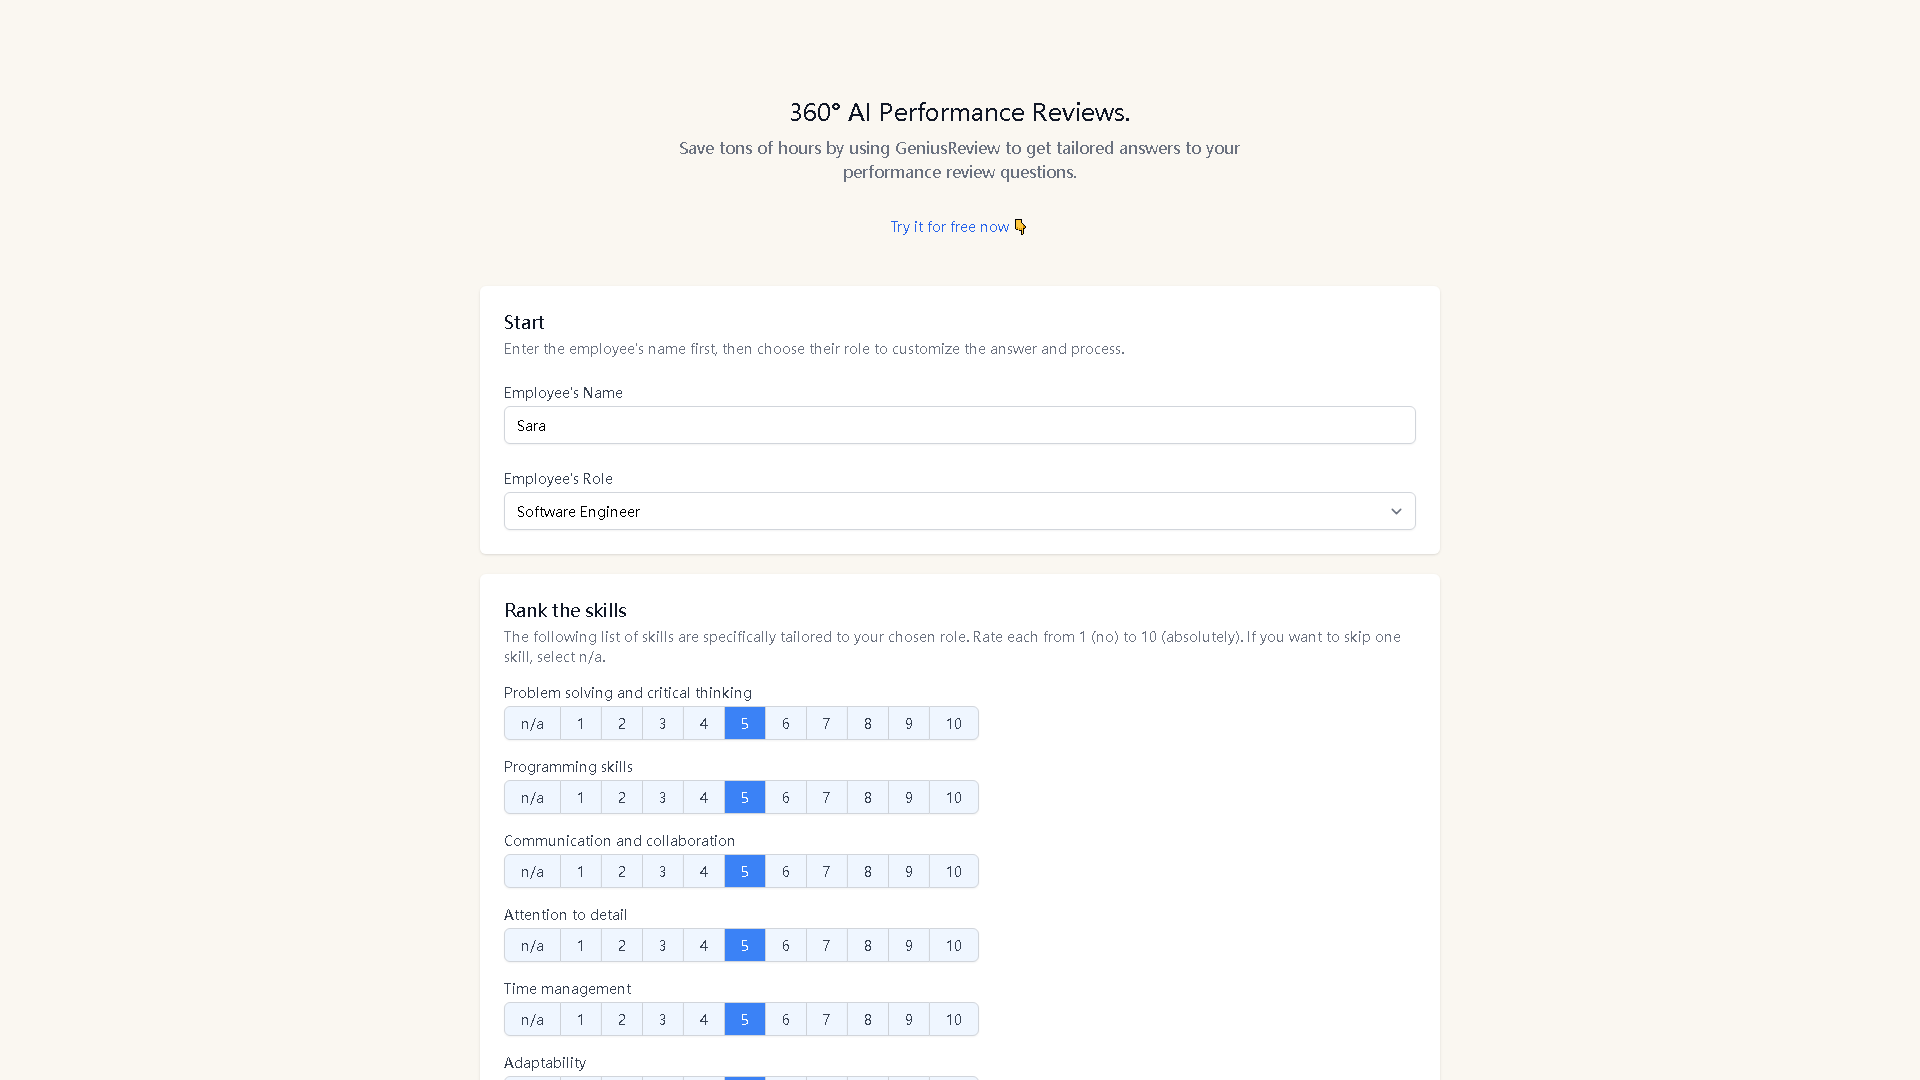Screen dimensions: 1920x1080
Task: Click the Try it for free now link
Action: point(949,226)
